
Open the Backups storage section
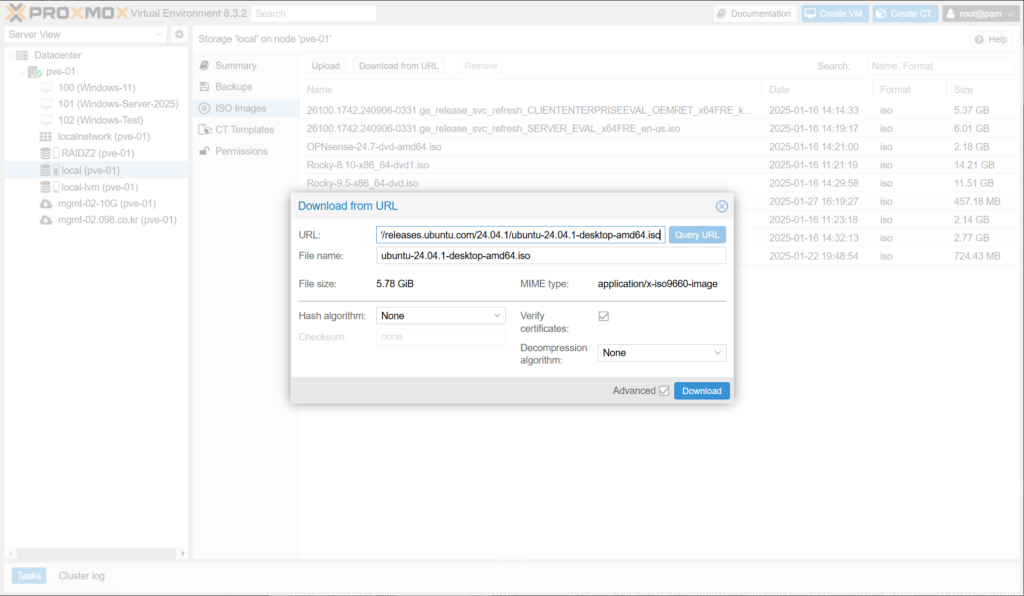[233, 87]
